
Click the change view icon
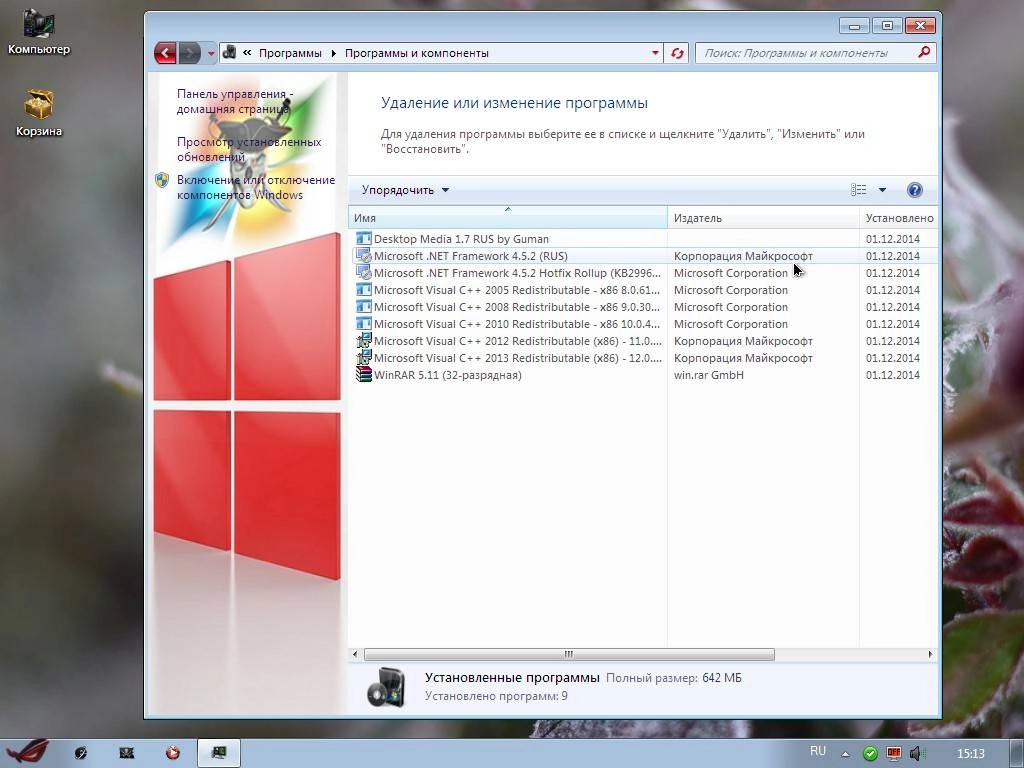(858, 190)
